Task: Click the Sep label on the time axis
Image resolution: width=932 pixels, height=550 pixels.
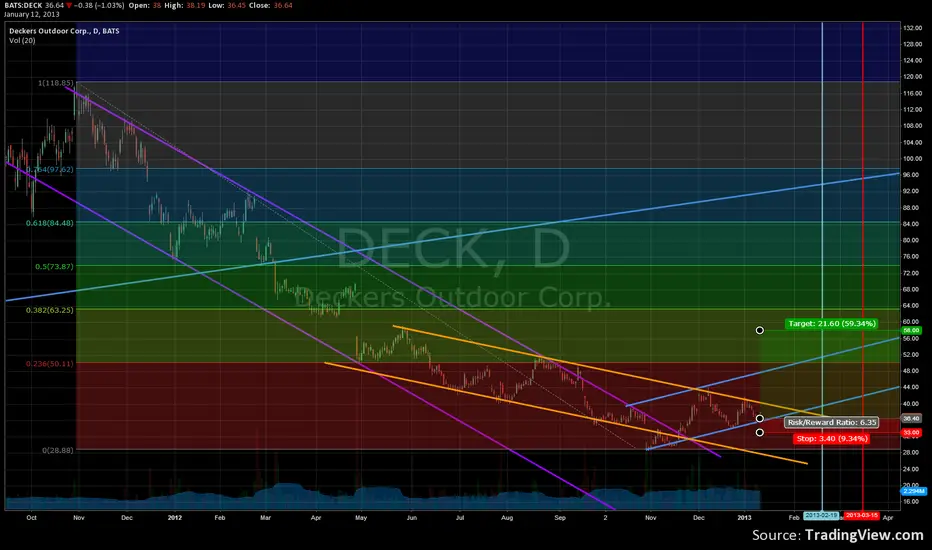Action: point(560,518)
